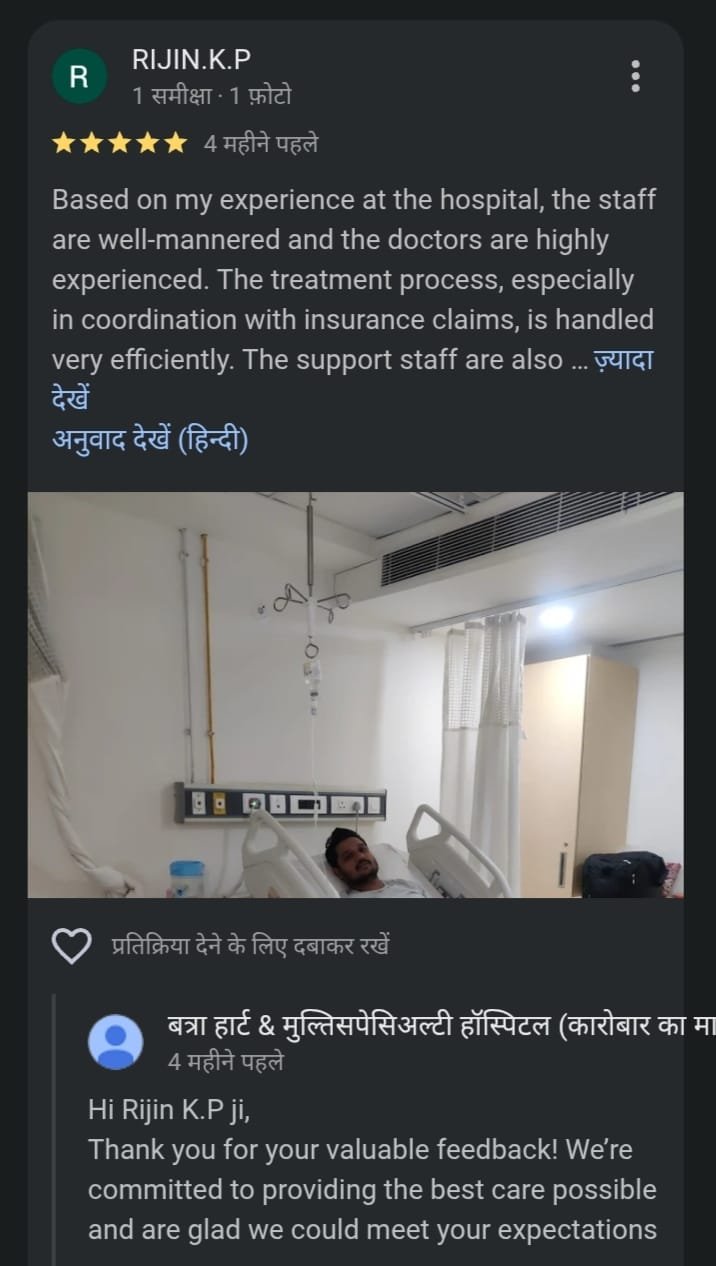Open the three-dot menu for Rijin's review
Image resolution: width=716 pixels, height=1266 pixels.
(635, 76)
